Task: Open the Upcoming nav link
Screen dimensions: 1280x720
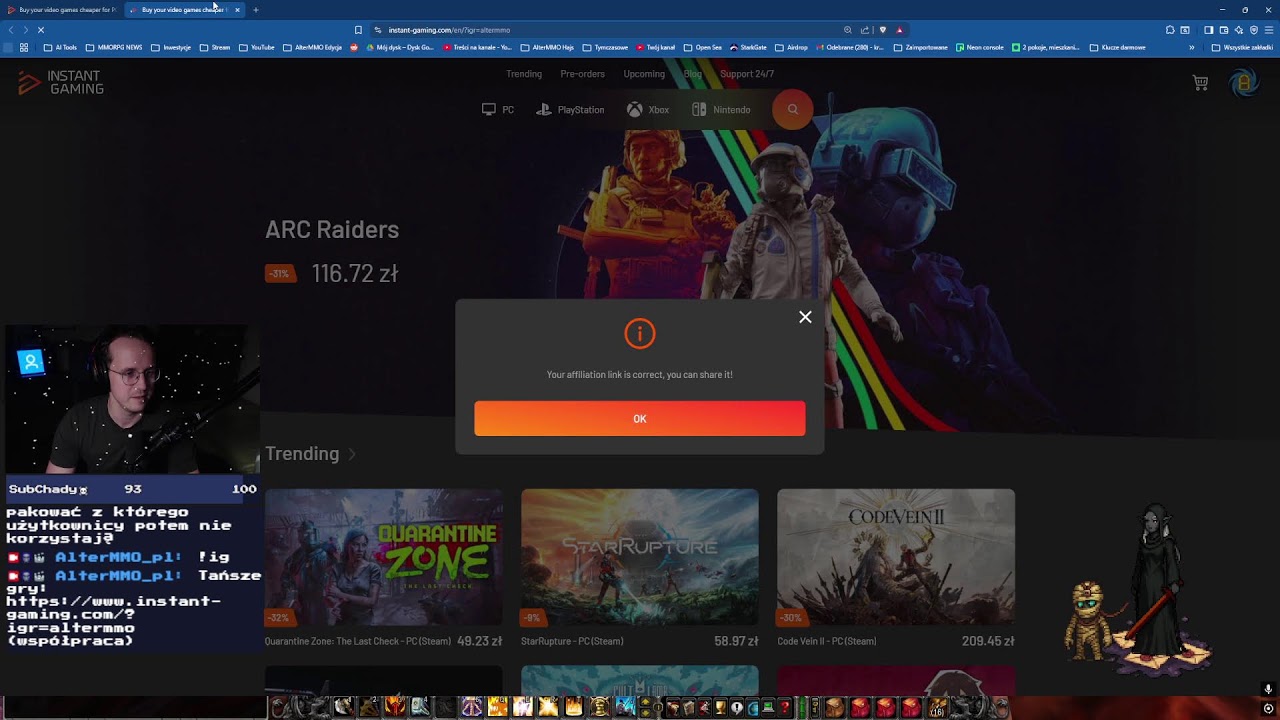Action: [x=644, y=74]
